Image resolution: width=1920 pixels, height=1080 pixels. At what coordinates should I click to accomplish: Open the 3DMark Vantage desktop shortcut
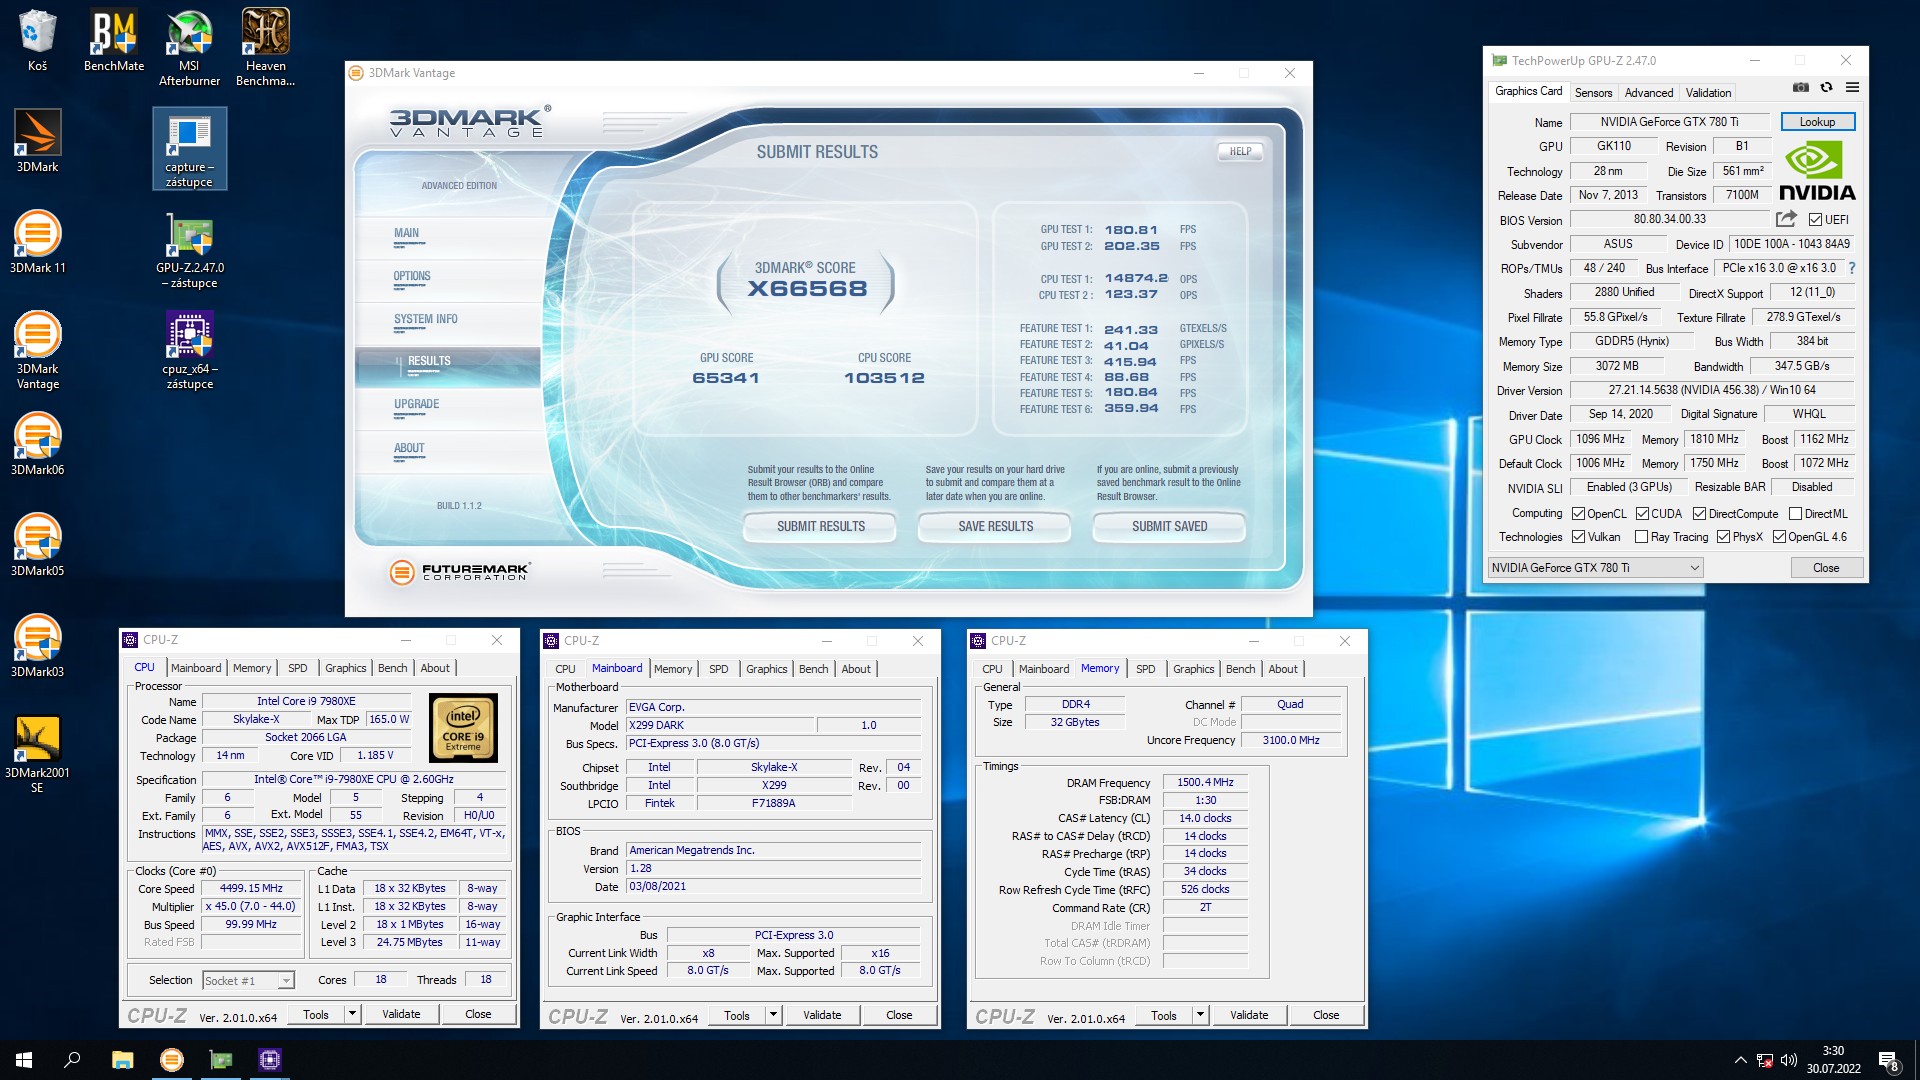tap(37, 350)
